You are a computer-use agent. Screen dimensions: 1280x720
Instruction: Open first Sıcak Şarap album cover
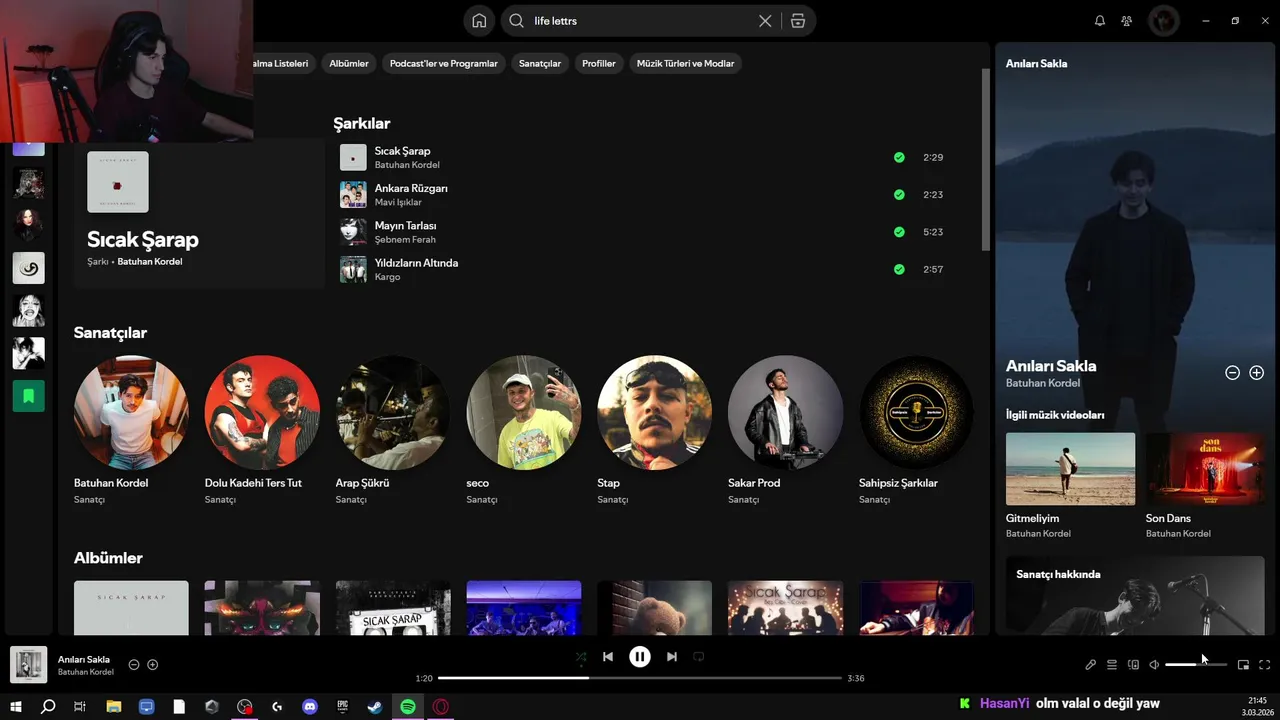[x=131, y=608]
